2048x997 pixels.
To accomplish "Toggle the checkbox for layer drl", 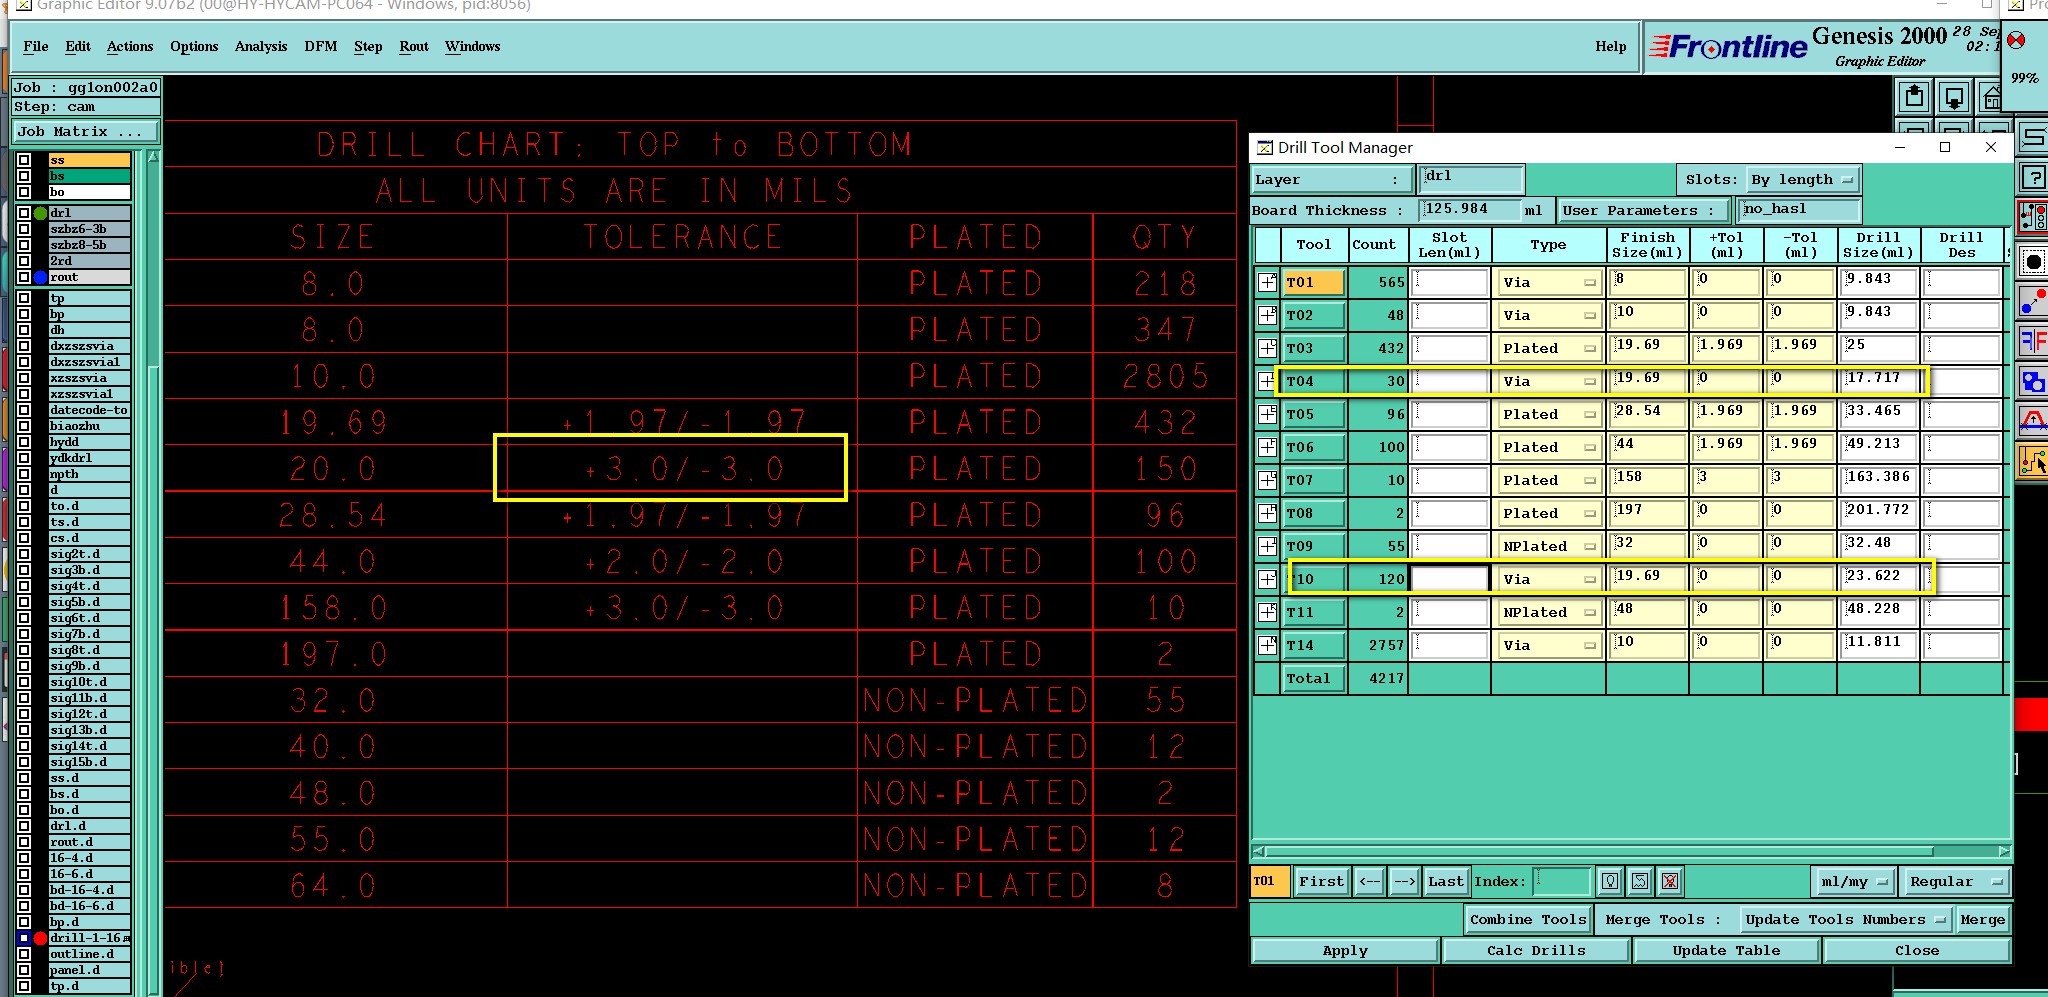I will pos(24,213).
